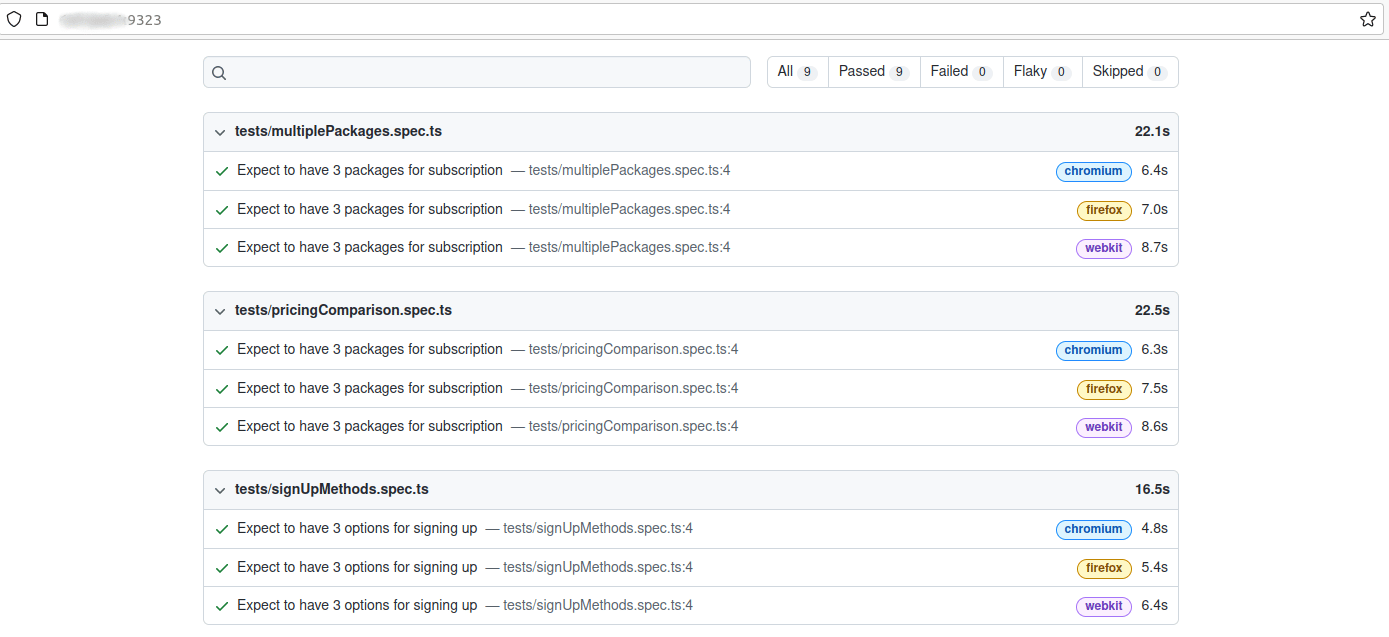Click the magnifier icon in the search box
Viewport: 1389px width, 637px height.
[219, 73]
